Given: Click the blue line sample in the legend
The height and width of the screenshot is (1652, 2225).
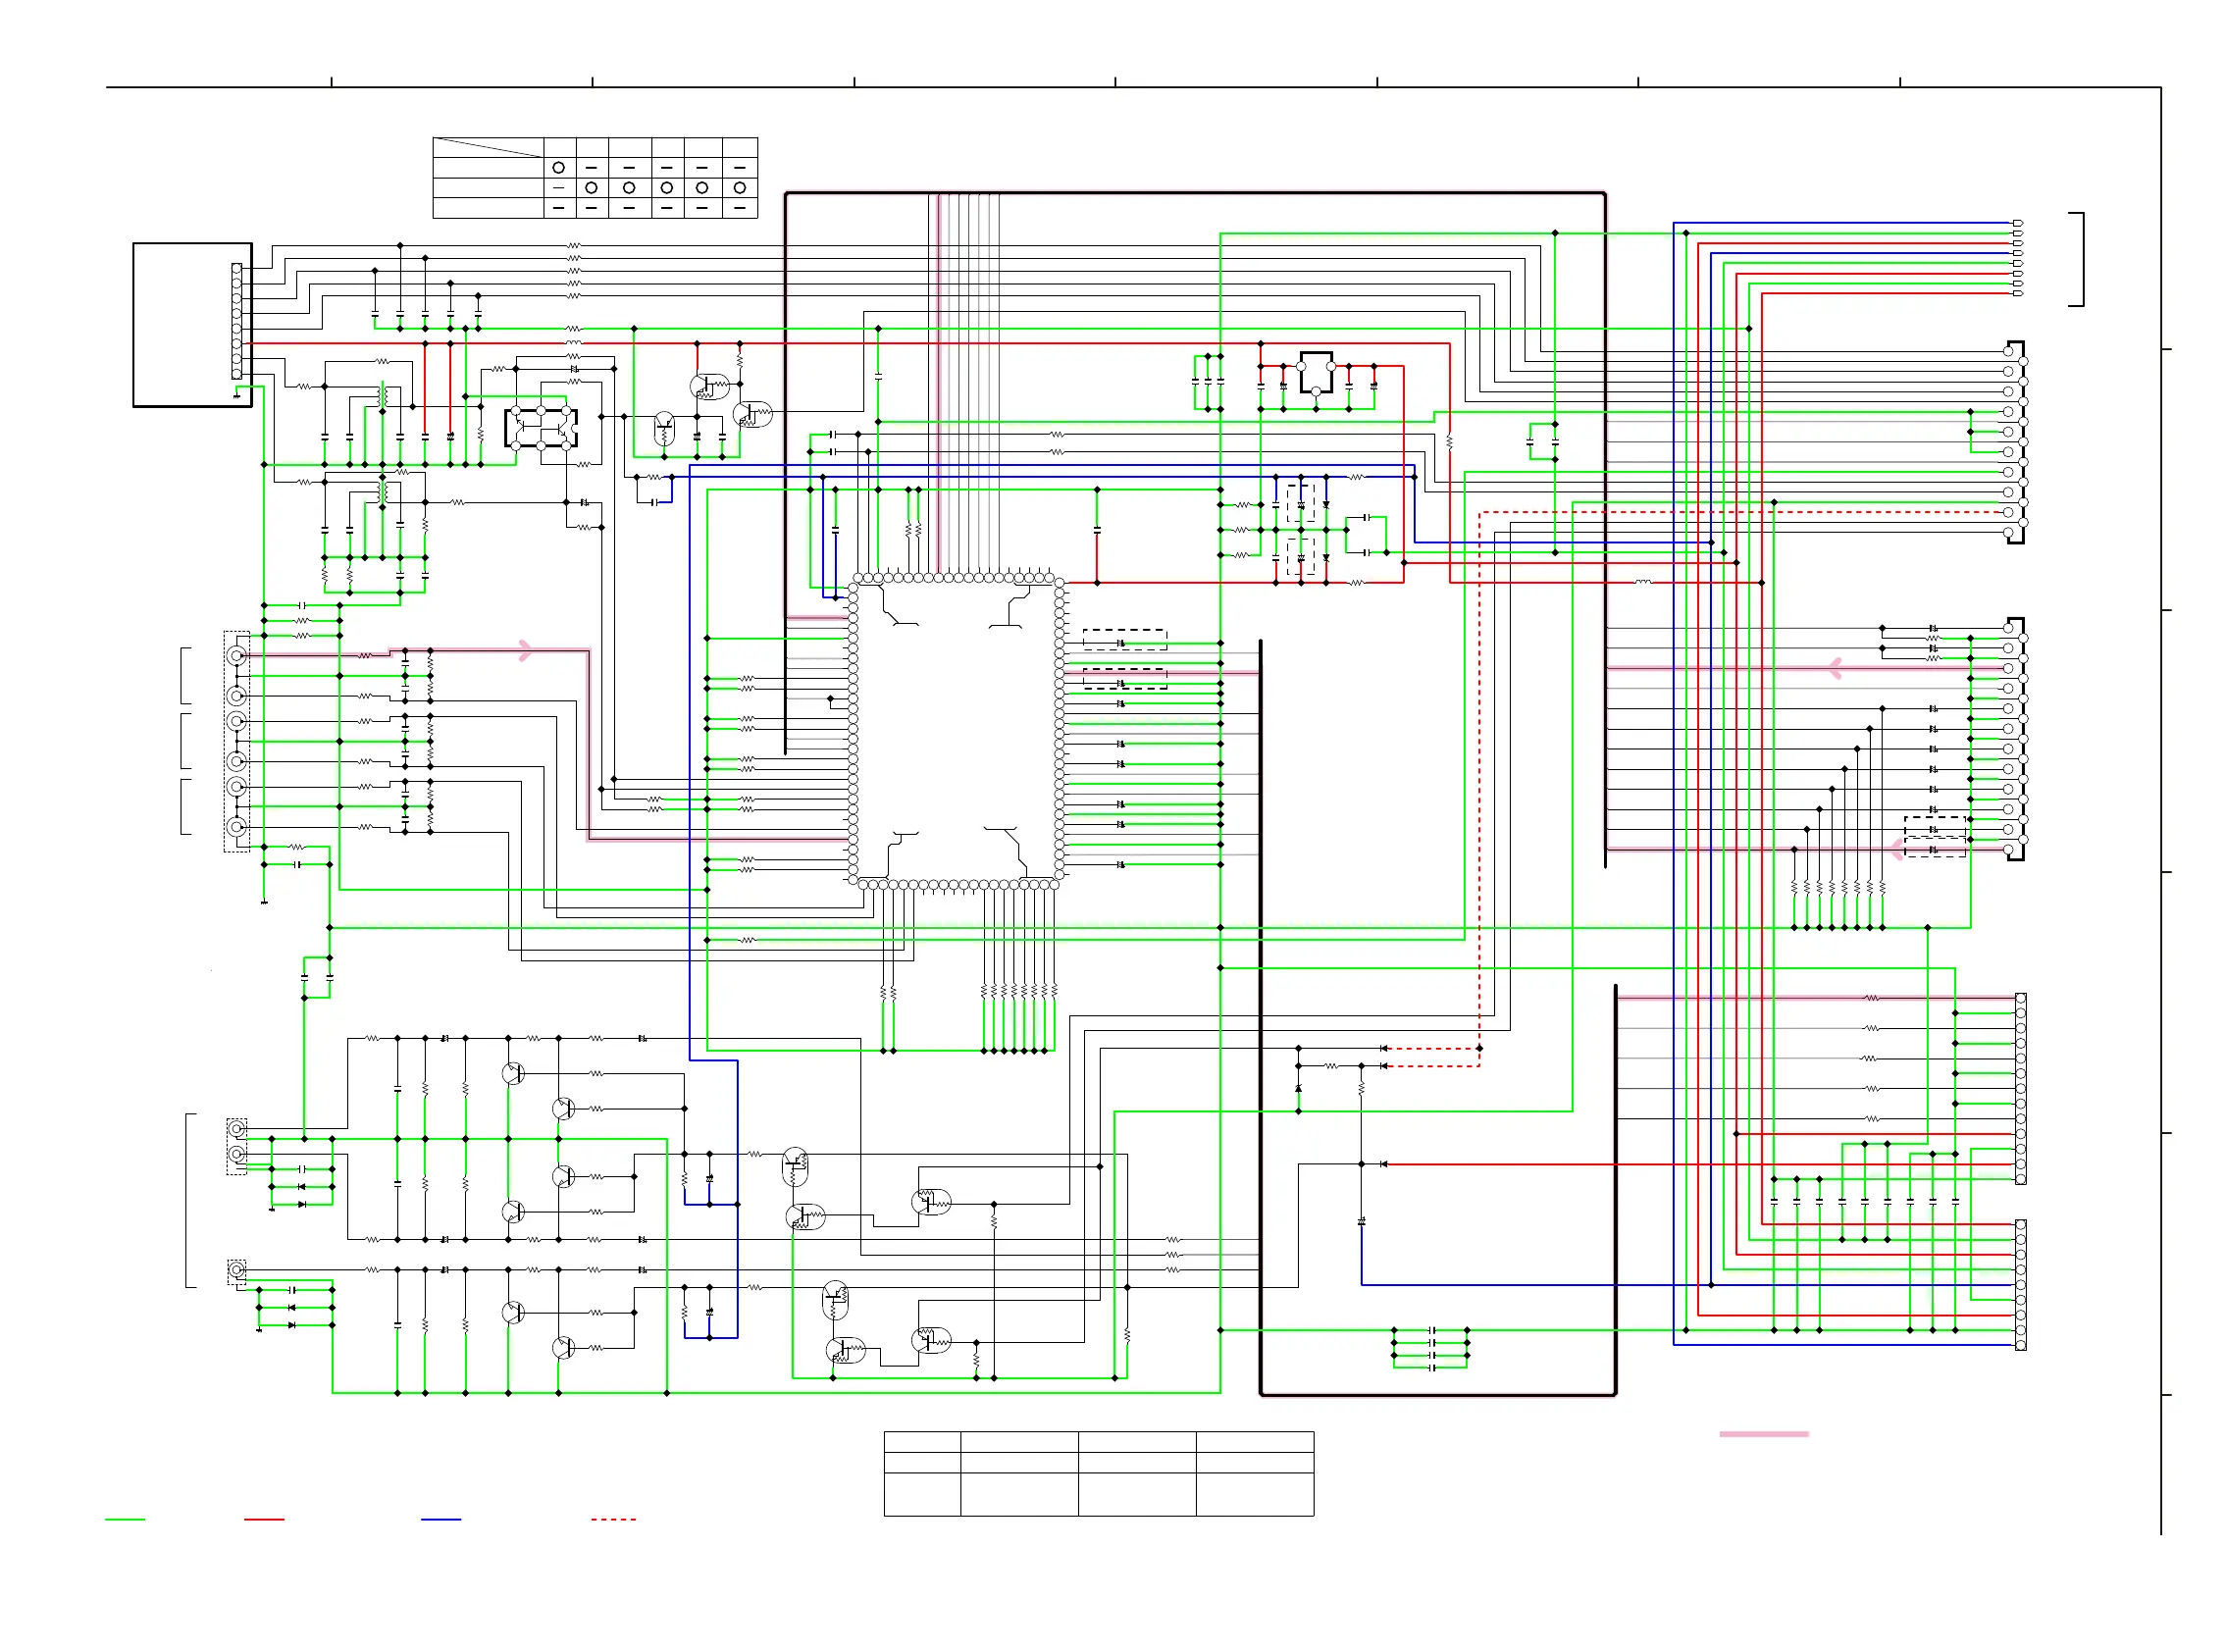Looking at the screenshot, I should 441,1519.
